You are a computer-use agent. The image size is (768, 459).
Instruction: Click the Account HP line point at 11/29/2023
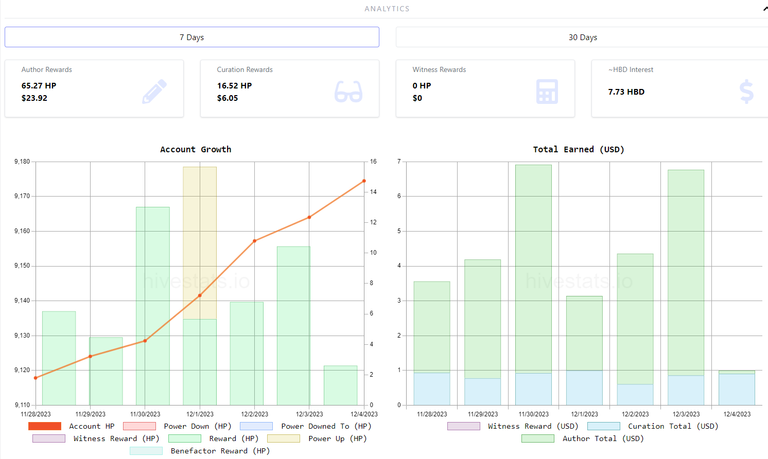click(90, 357)
